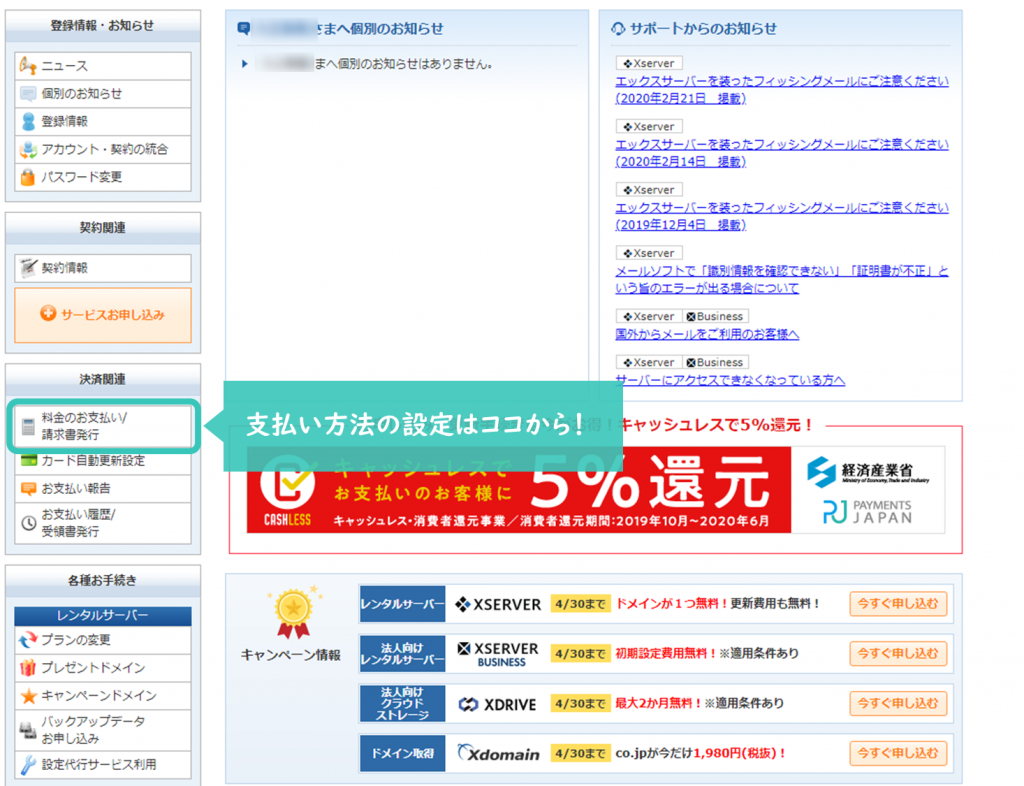Open 個別のお知らせ in the sidebar
Image resolution: width=1024 pixels, height=786 pixels.
[103, 94]
